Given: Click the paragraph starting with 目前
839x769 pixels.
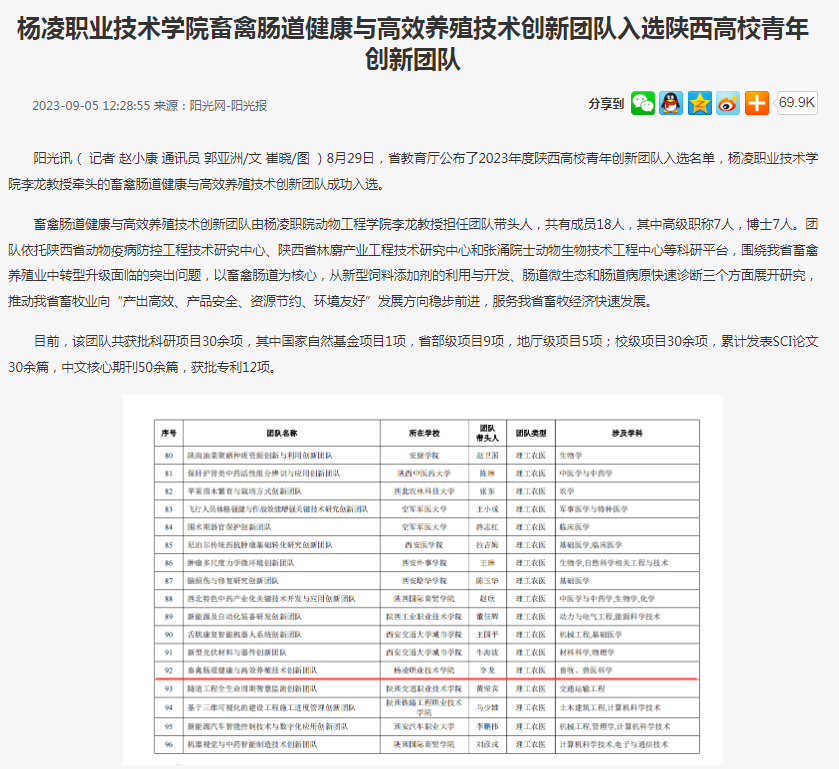Looking at the screenshot, I should pos(419,353).
